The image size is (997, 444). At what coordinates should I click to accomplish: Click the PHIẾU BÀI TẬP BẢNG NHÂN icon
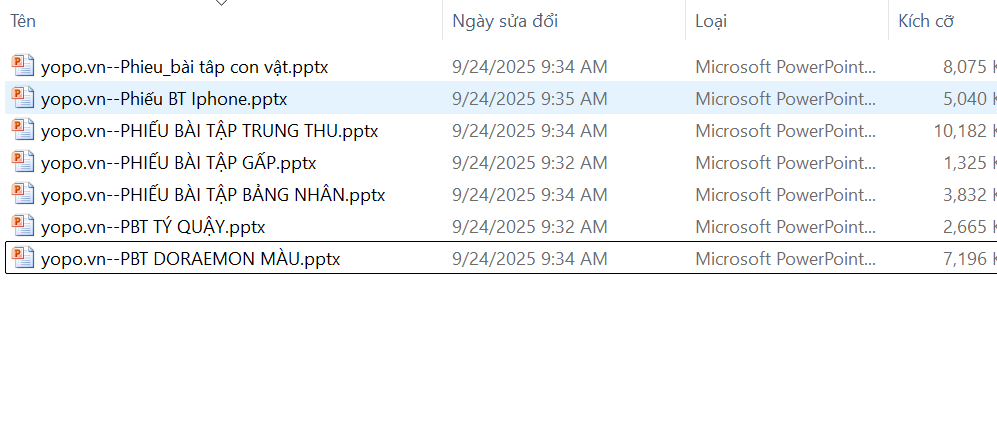[22, 194]
